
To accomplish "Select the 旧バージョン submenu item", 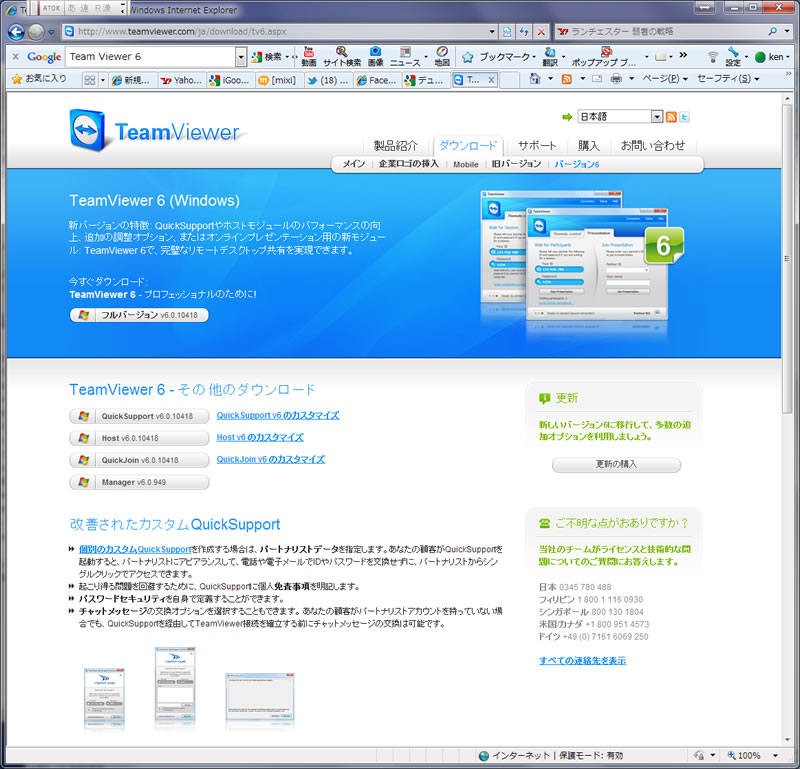I will point(516,164).
